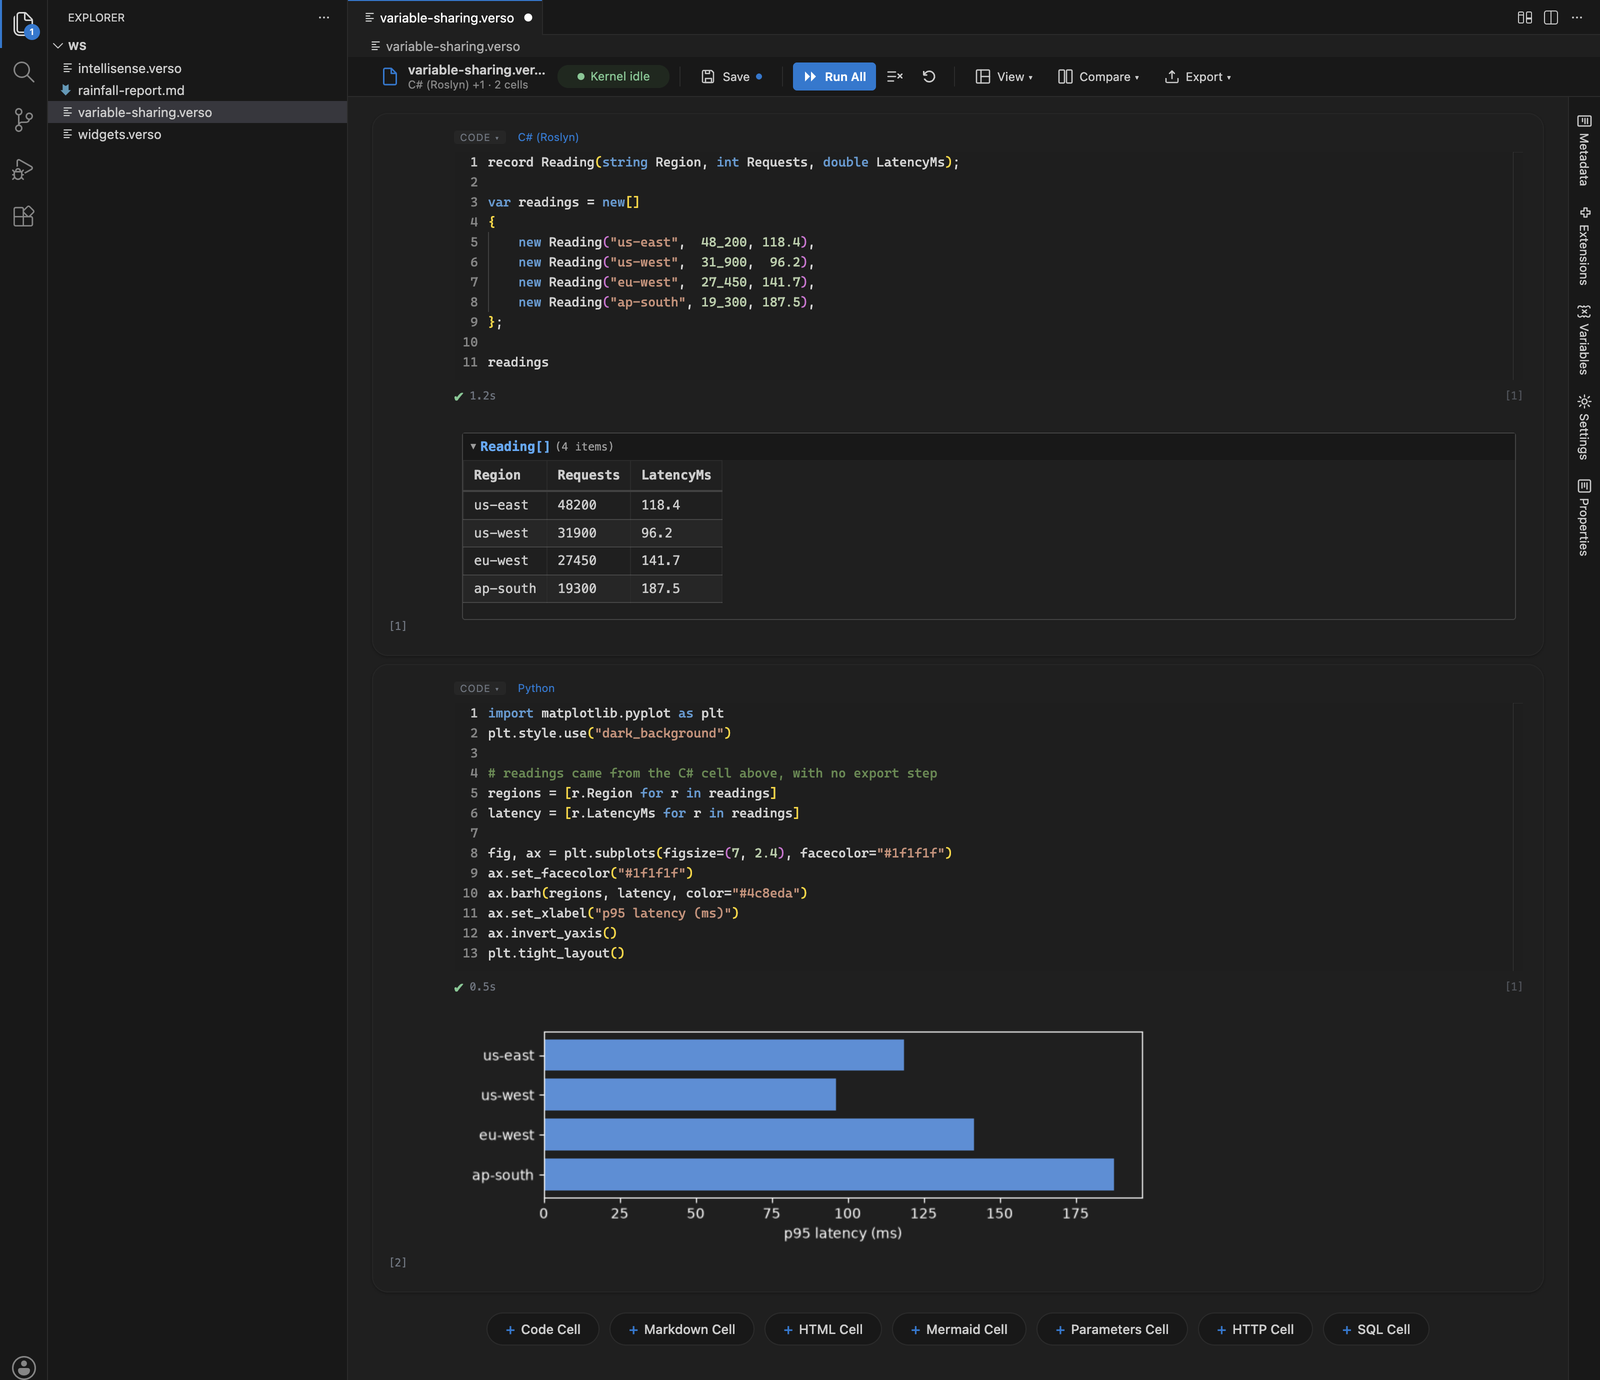Open the Explorer view in the activity bar
This screenshot has width=1600, height=1380.
click(23, 23)
